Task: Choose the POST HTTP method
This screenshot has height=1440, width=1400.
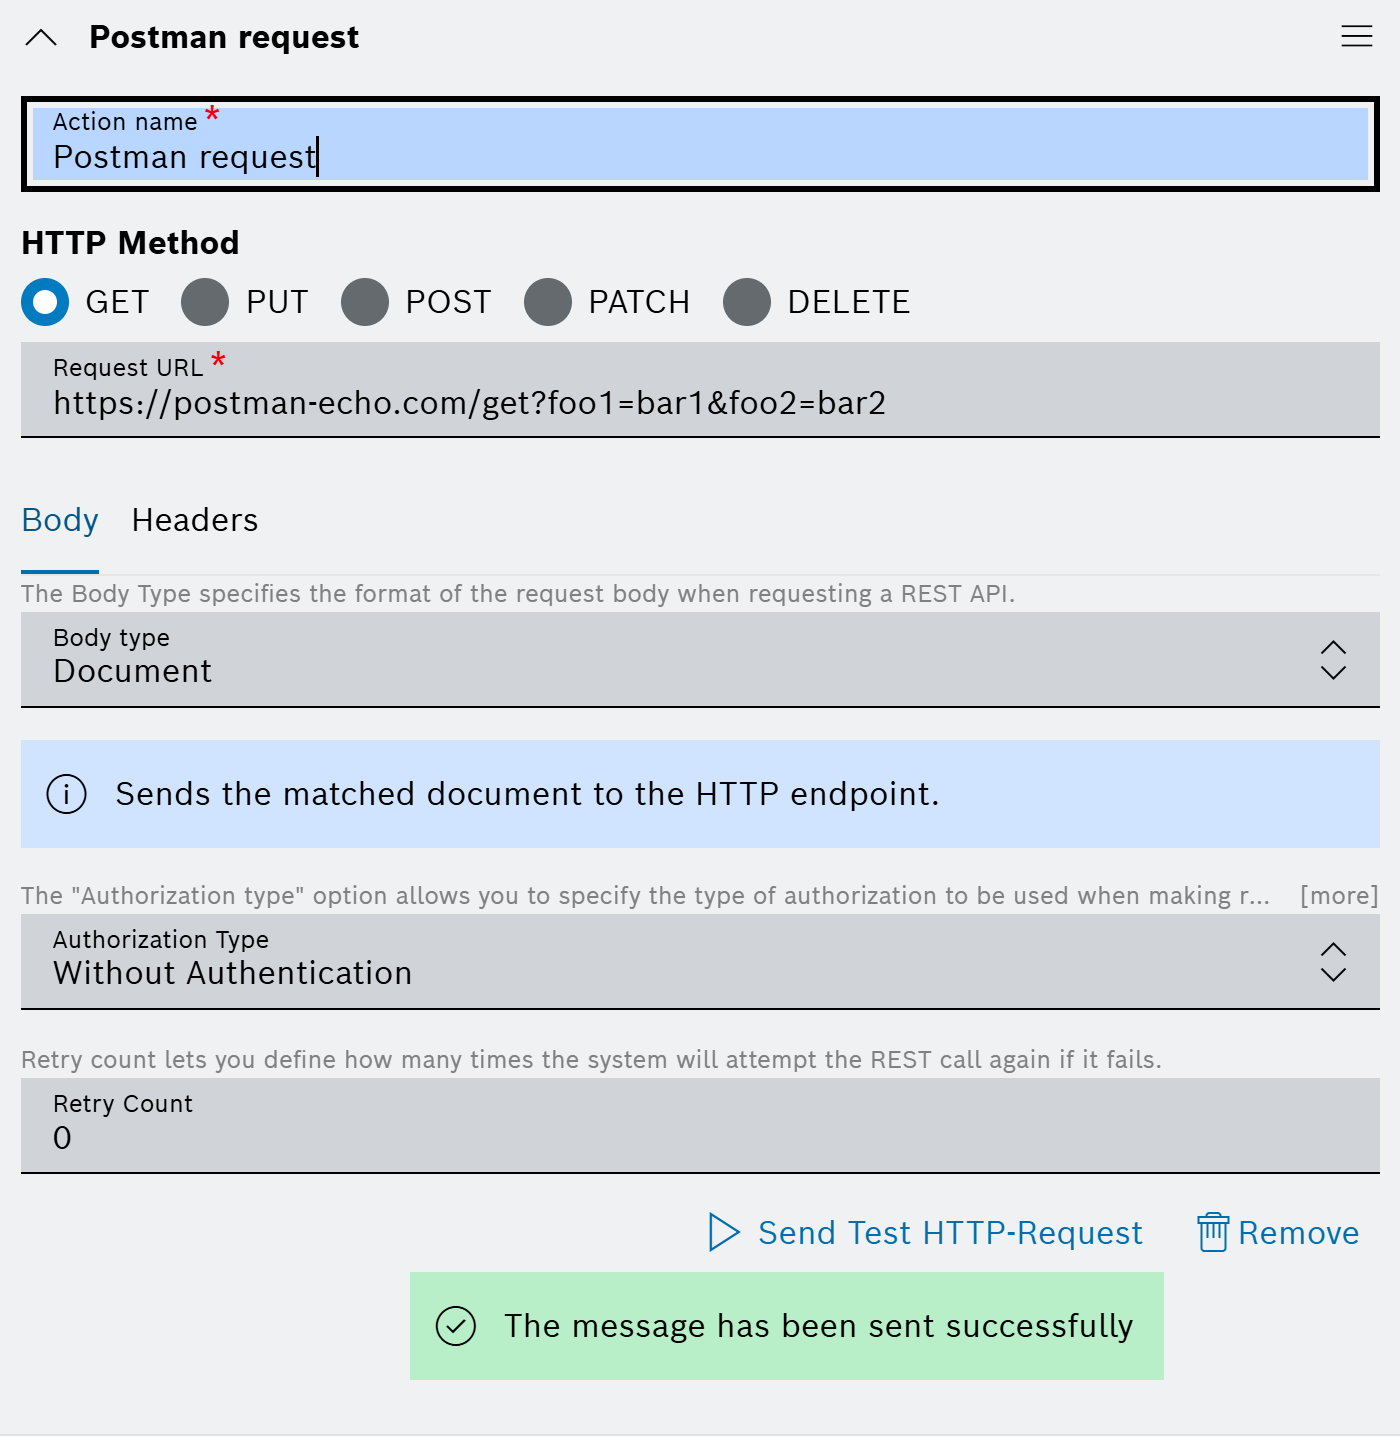Action: click(365, 302)
